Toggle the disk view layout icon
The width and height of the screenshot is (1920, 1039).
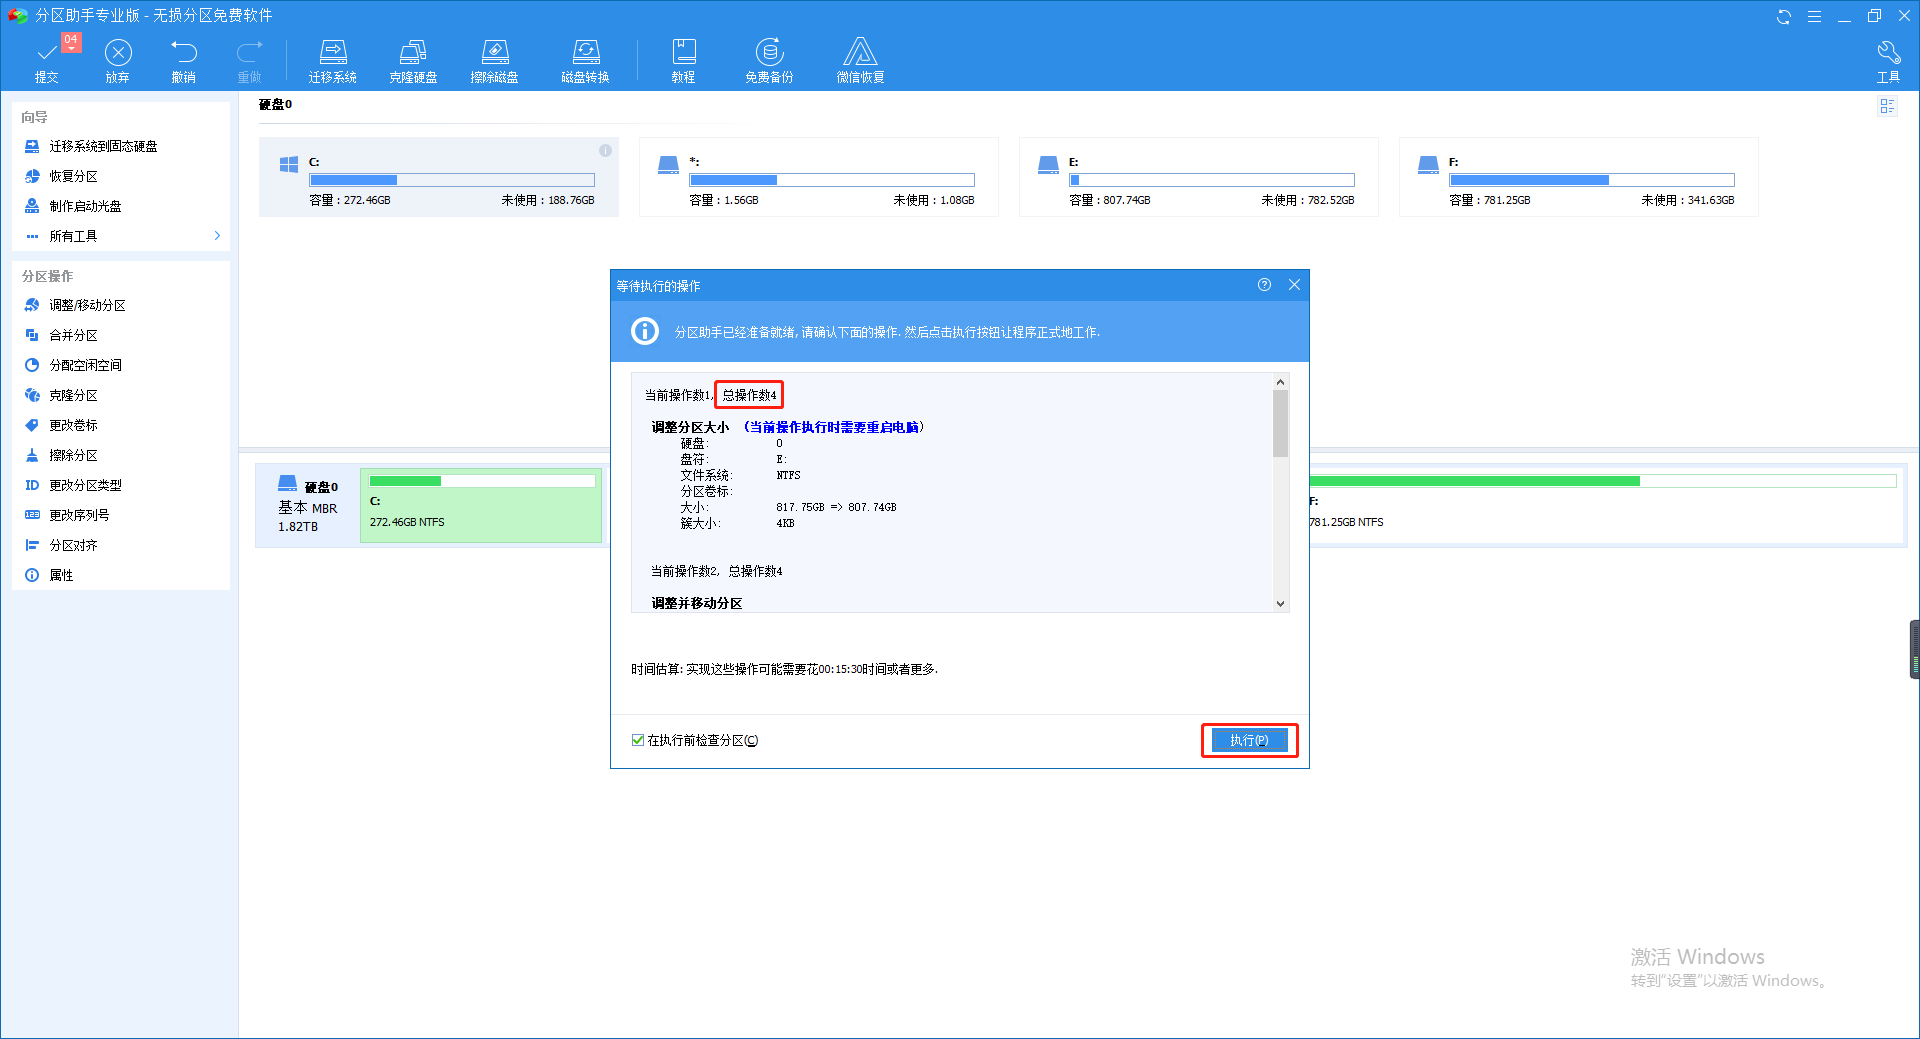1887,106
